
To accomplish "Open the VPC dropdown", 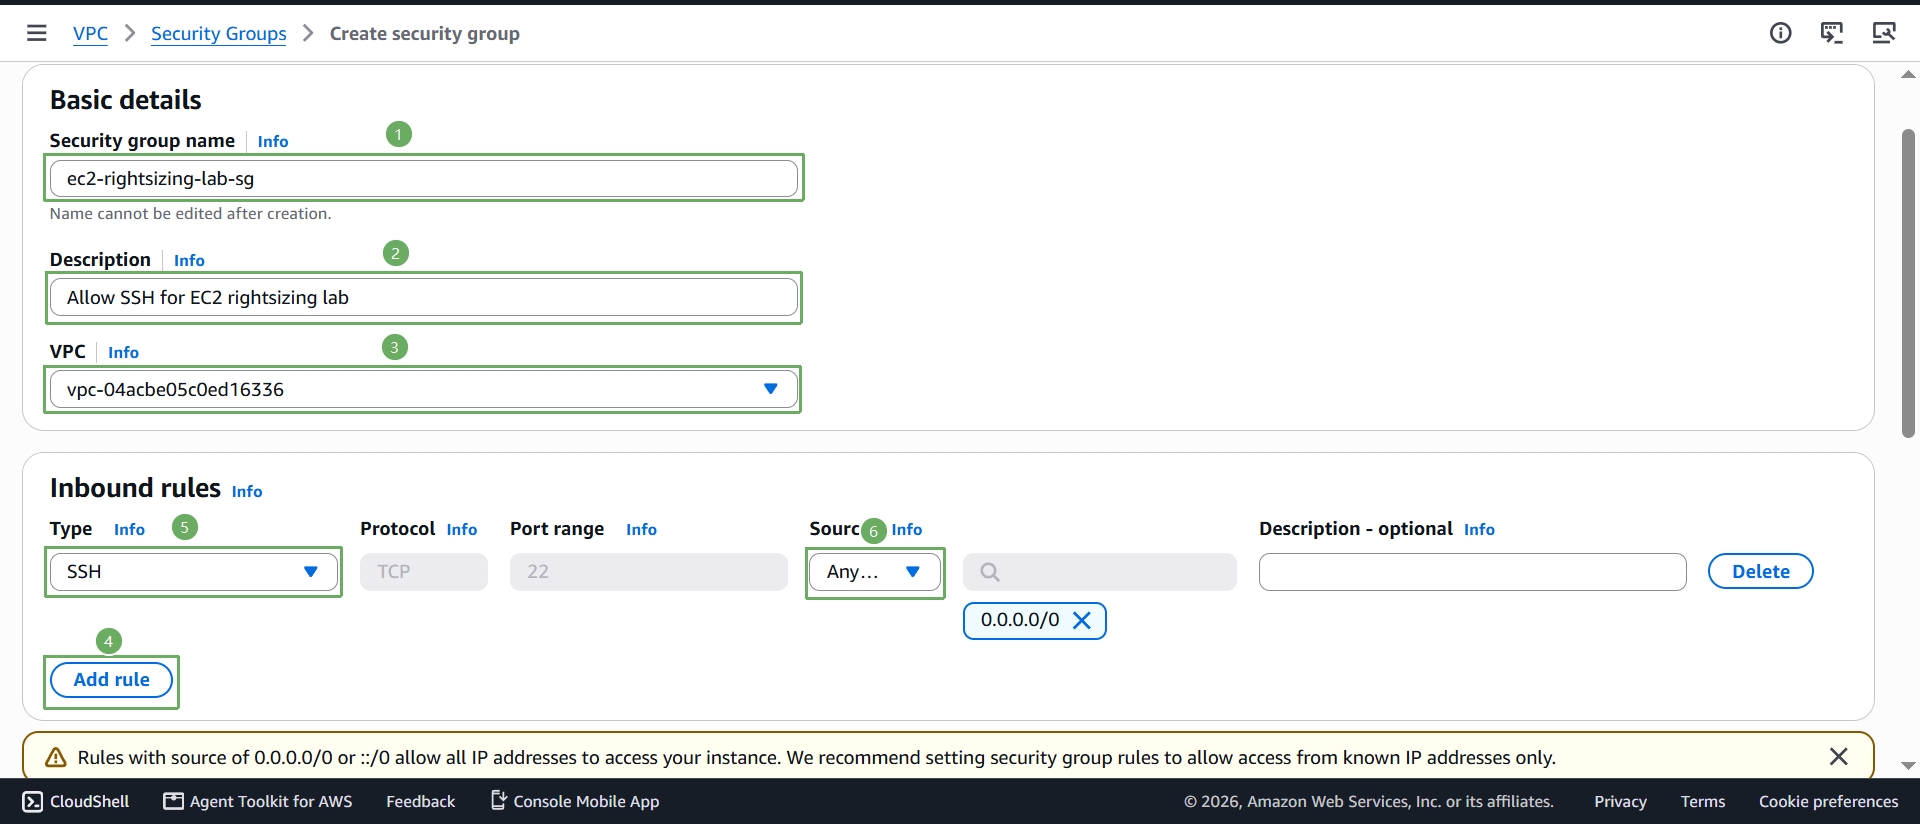I will pyautogui.click(x=424, y=389).
